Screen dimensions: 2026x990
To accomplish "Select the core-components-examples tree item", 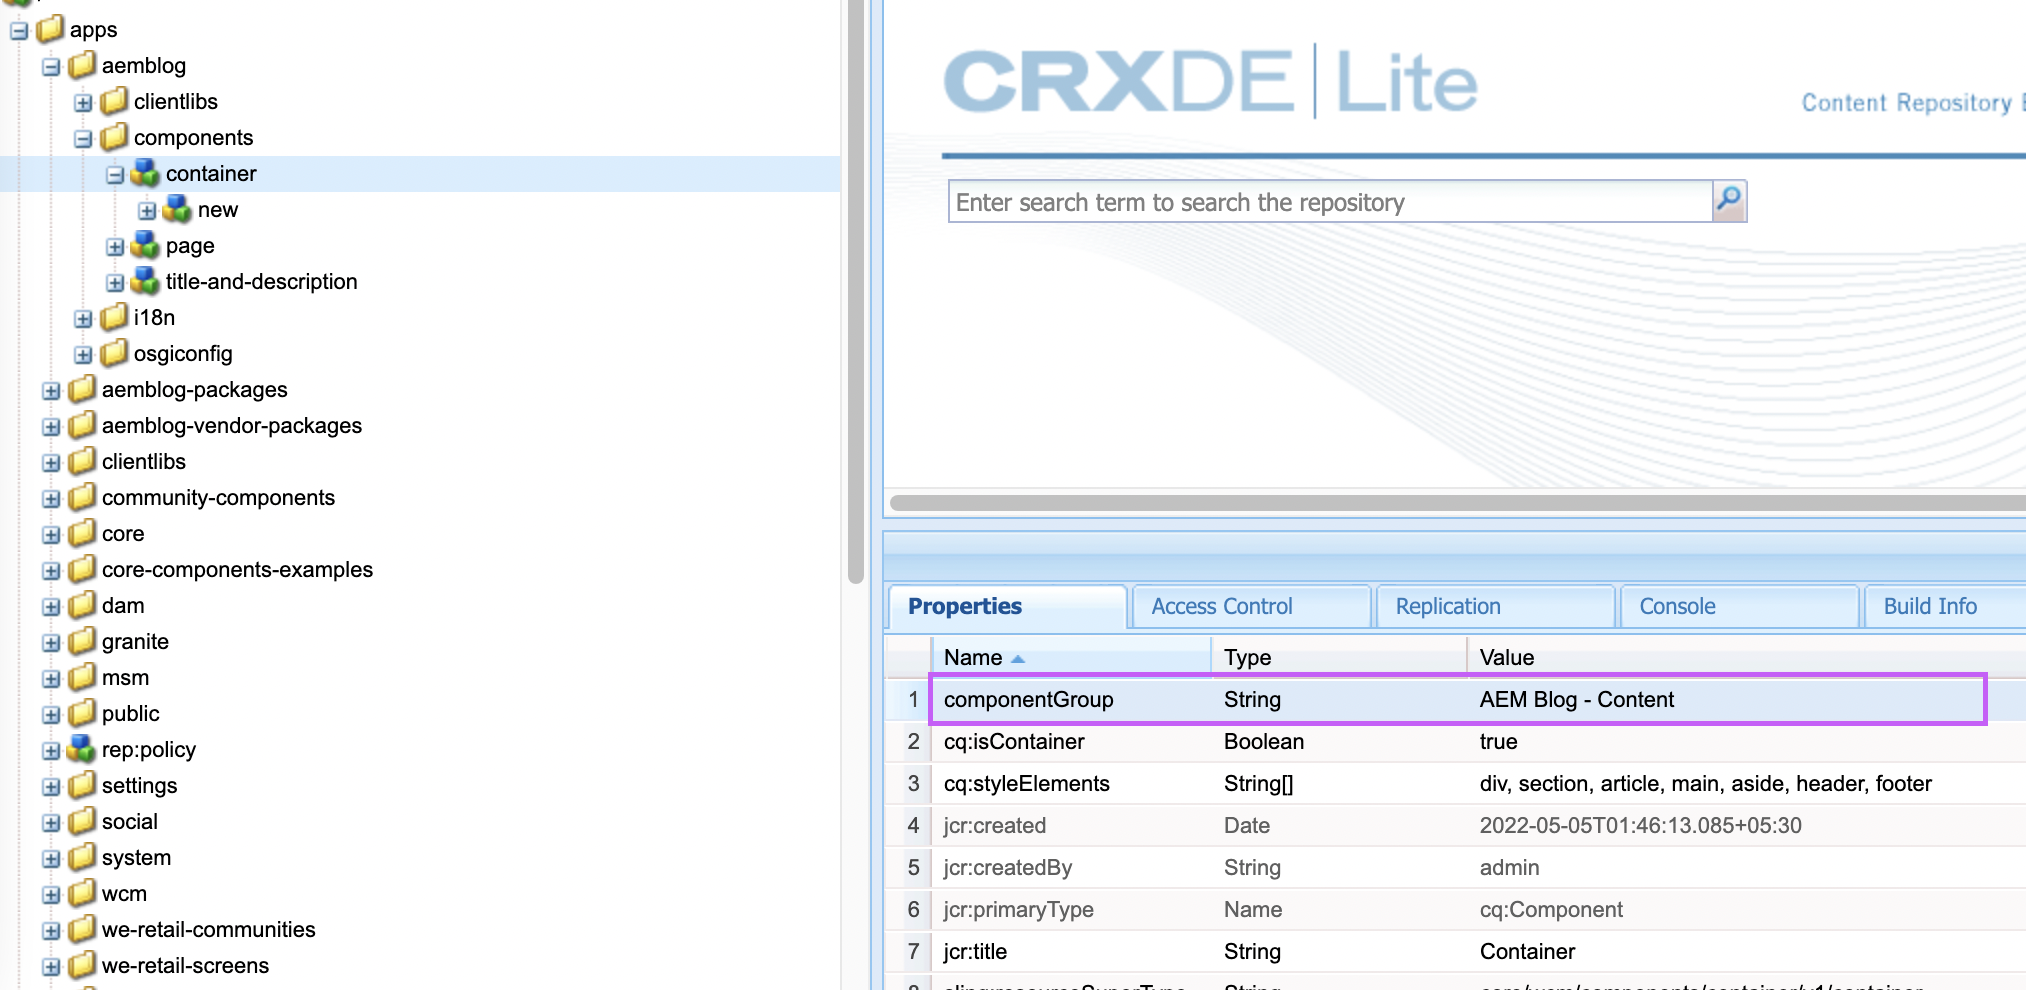I will [x=237, y=569].
